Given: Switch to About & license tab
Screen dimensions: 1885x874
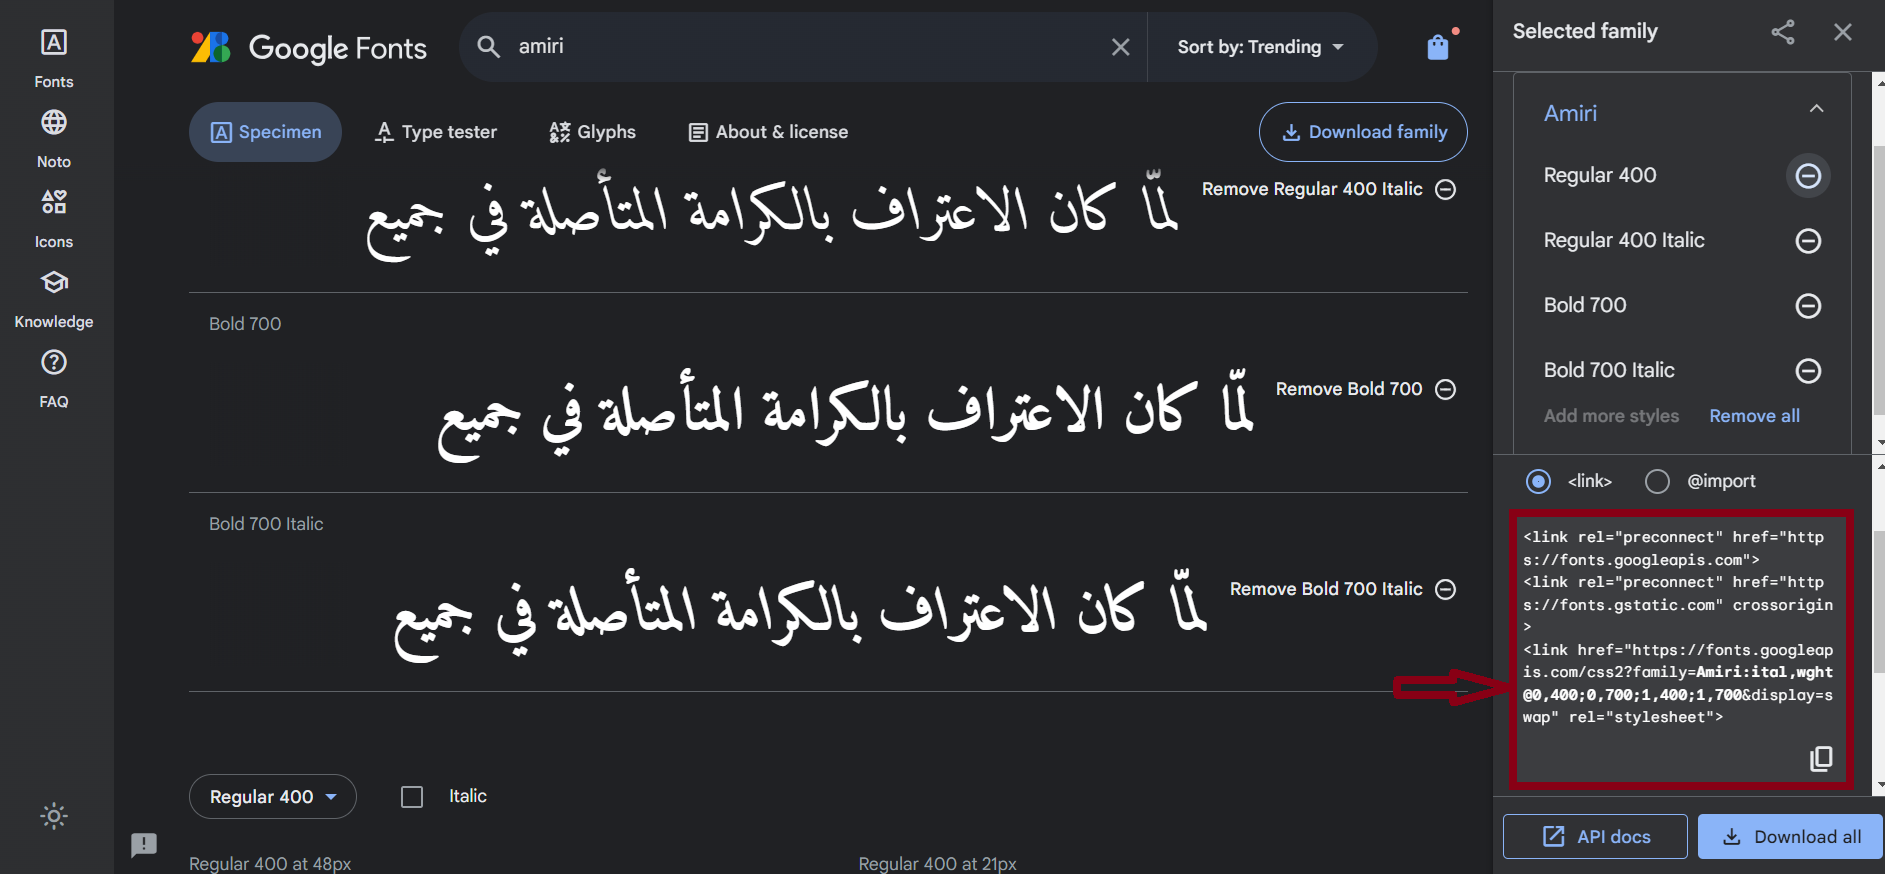Looking at the screenshot, I should point(768,132).
